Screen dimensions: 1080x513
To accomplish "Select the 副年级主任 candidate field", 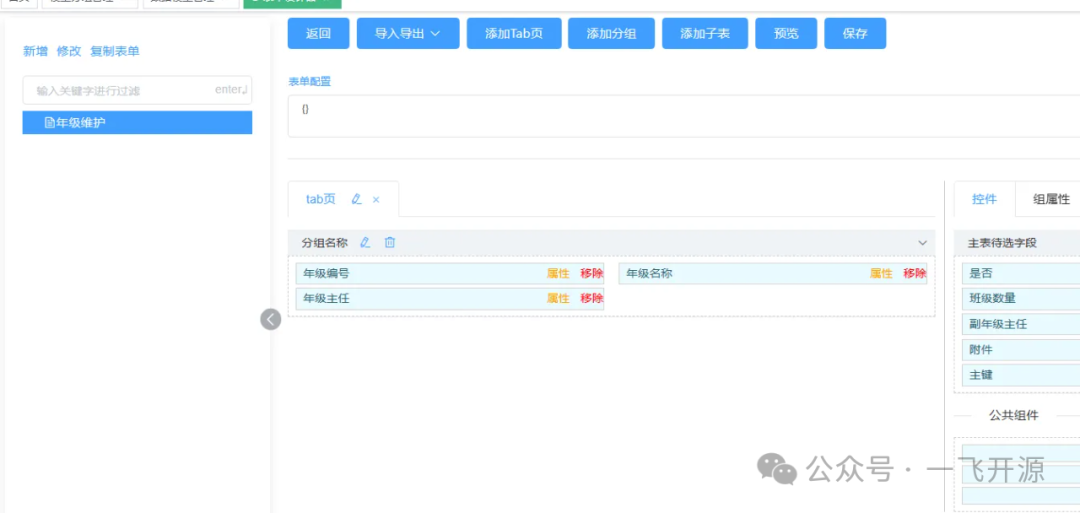I will click(x=1021, y=324).
